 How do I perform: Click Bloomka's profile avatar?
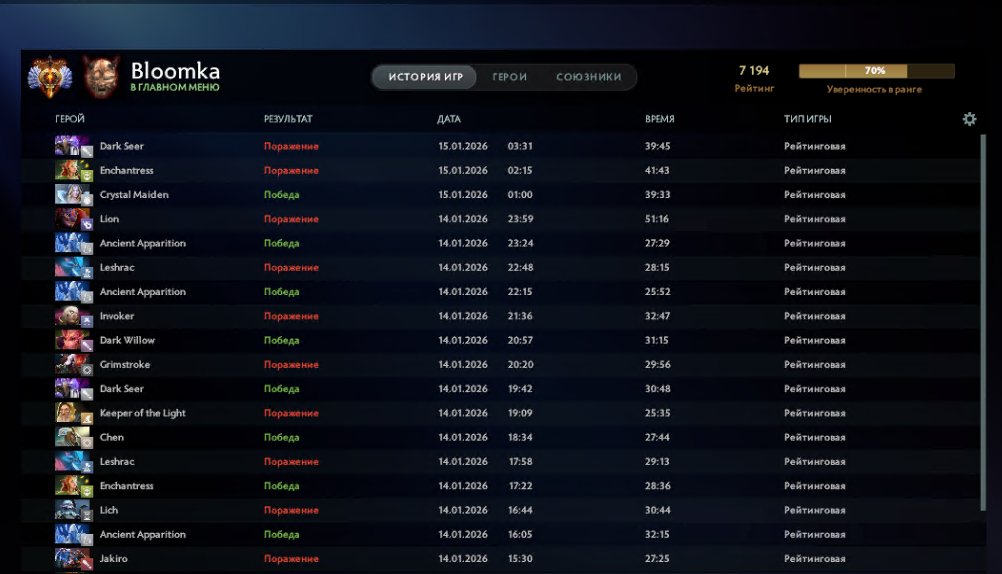click(x=101, y=77)
